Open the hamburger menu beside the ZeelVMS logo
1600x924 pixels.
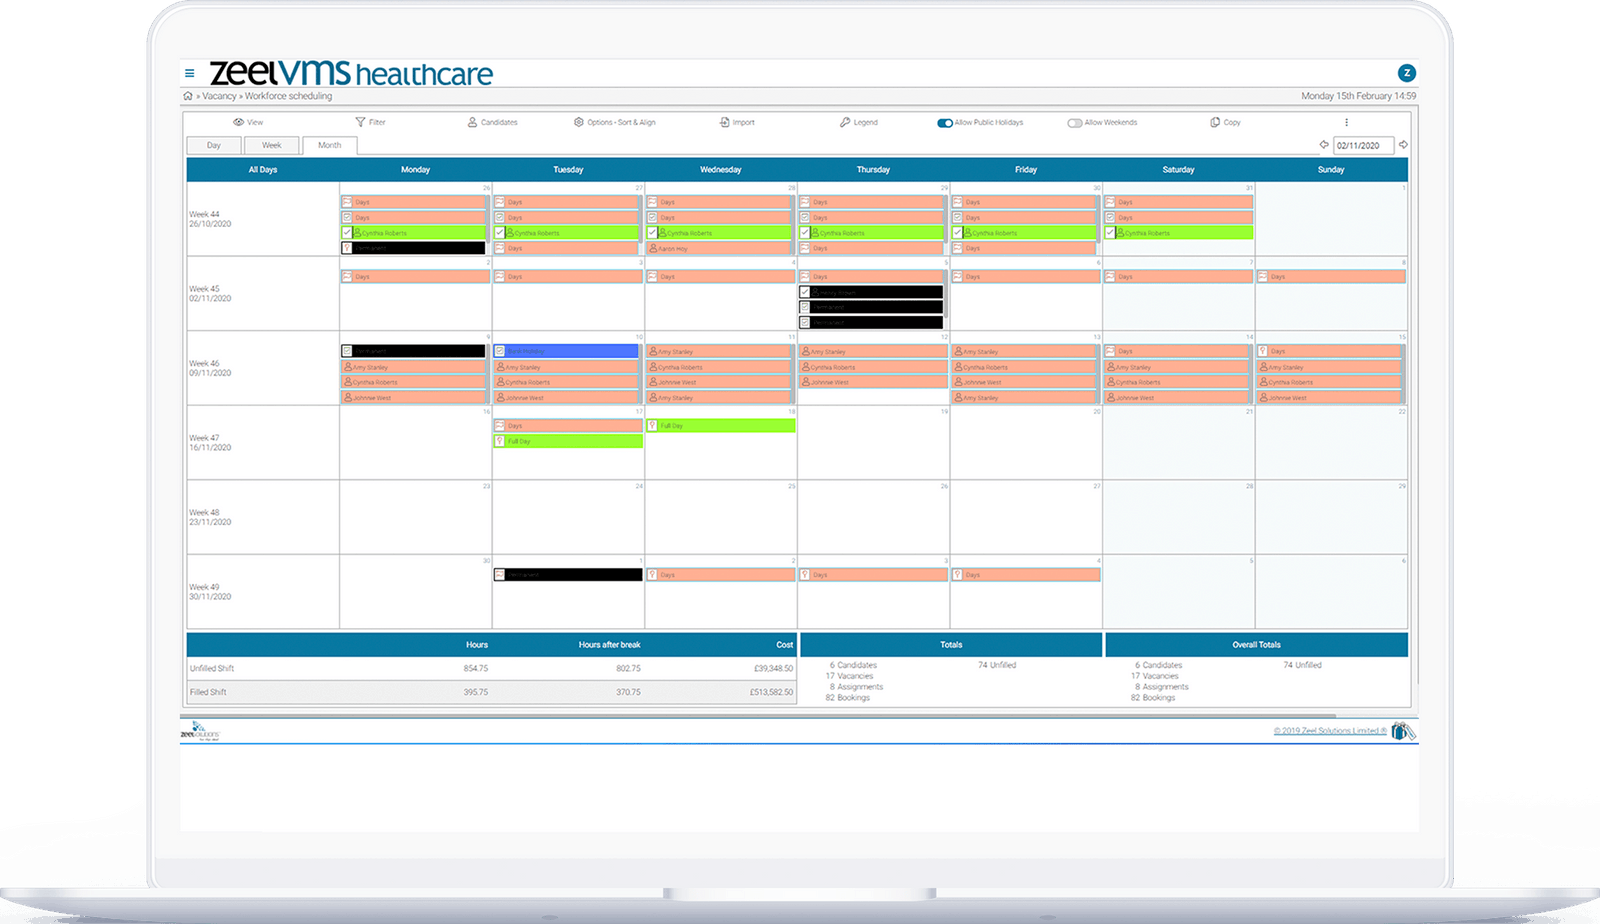(x=190, y=72)
